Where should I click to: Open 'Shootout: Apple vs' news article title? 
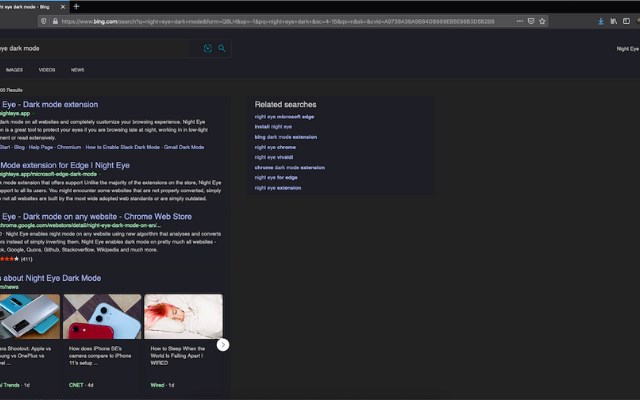[26, 356]
